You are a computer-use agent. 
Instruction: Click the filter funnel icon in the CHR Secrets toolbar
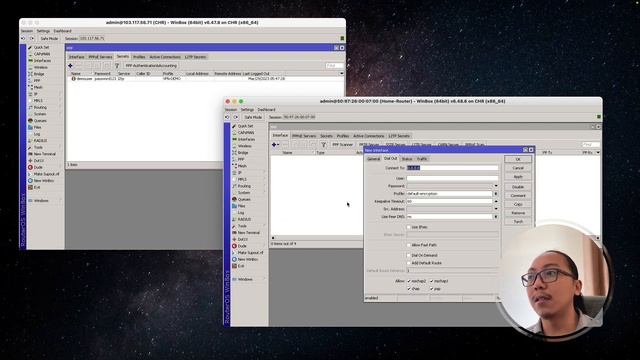pos(117,66)
